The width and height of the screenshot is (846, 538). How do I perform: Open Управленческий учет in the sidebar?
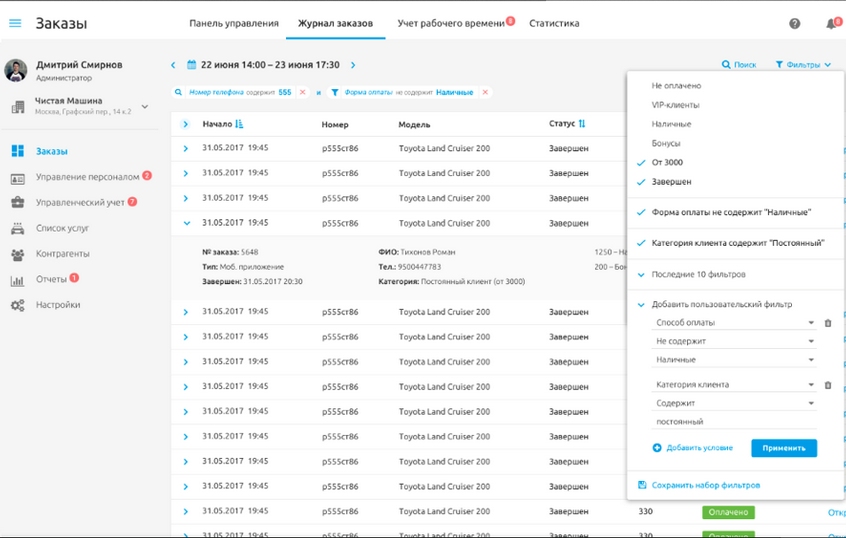pyautogui.click(x=80, y=202)
